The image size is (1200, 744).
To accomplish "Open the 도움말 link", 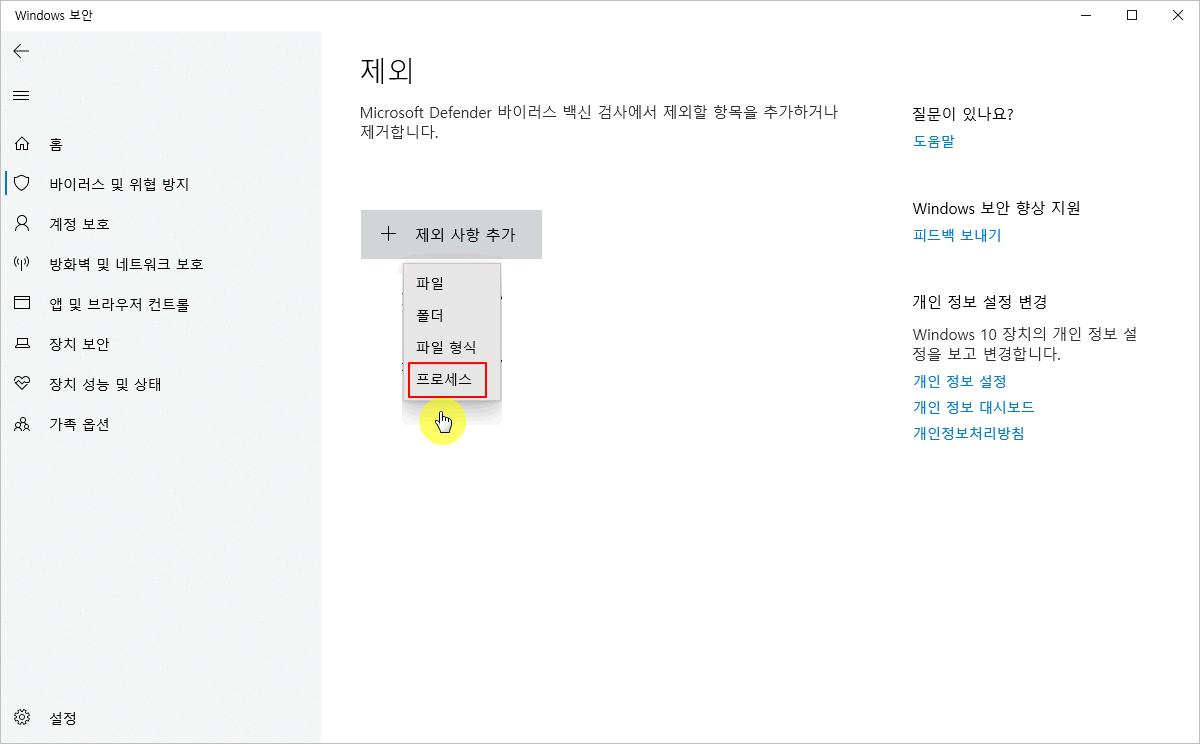I will (x=934, y=141).
